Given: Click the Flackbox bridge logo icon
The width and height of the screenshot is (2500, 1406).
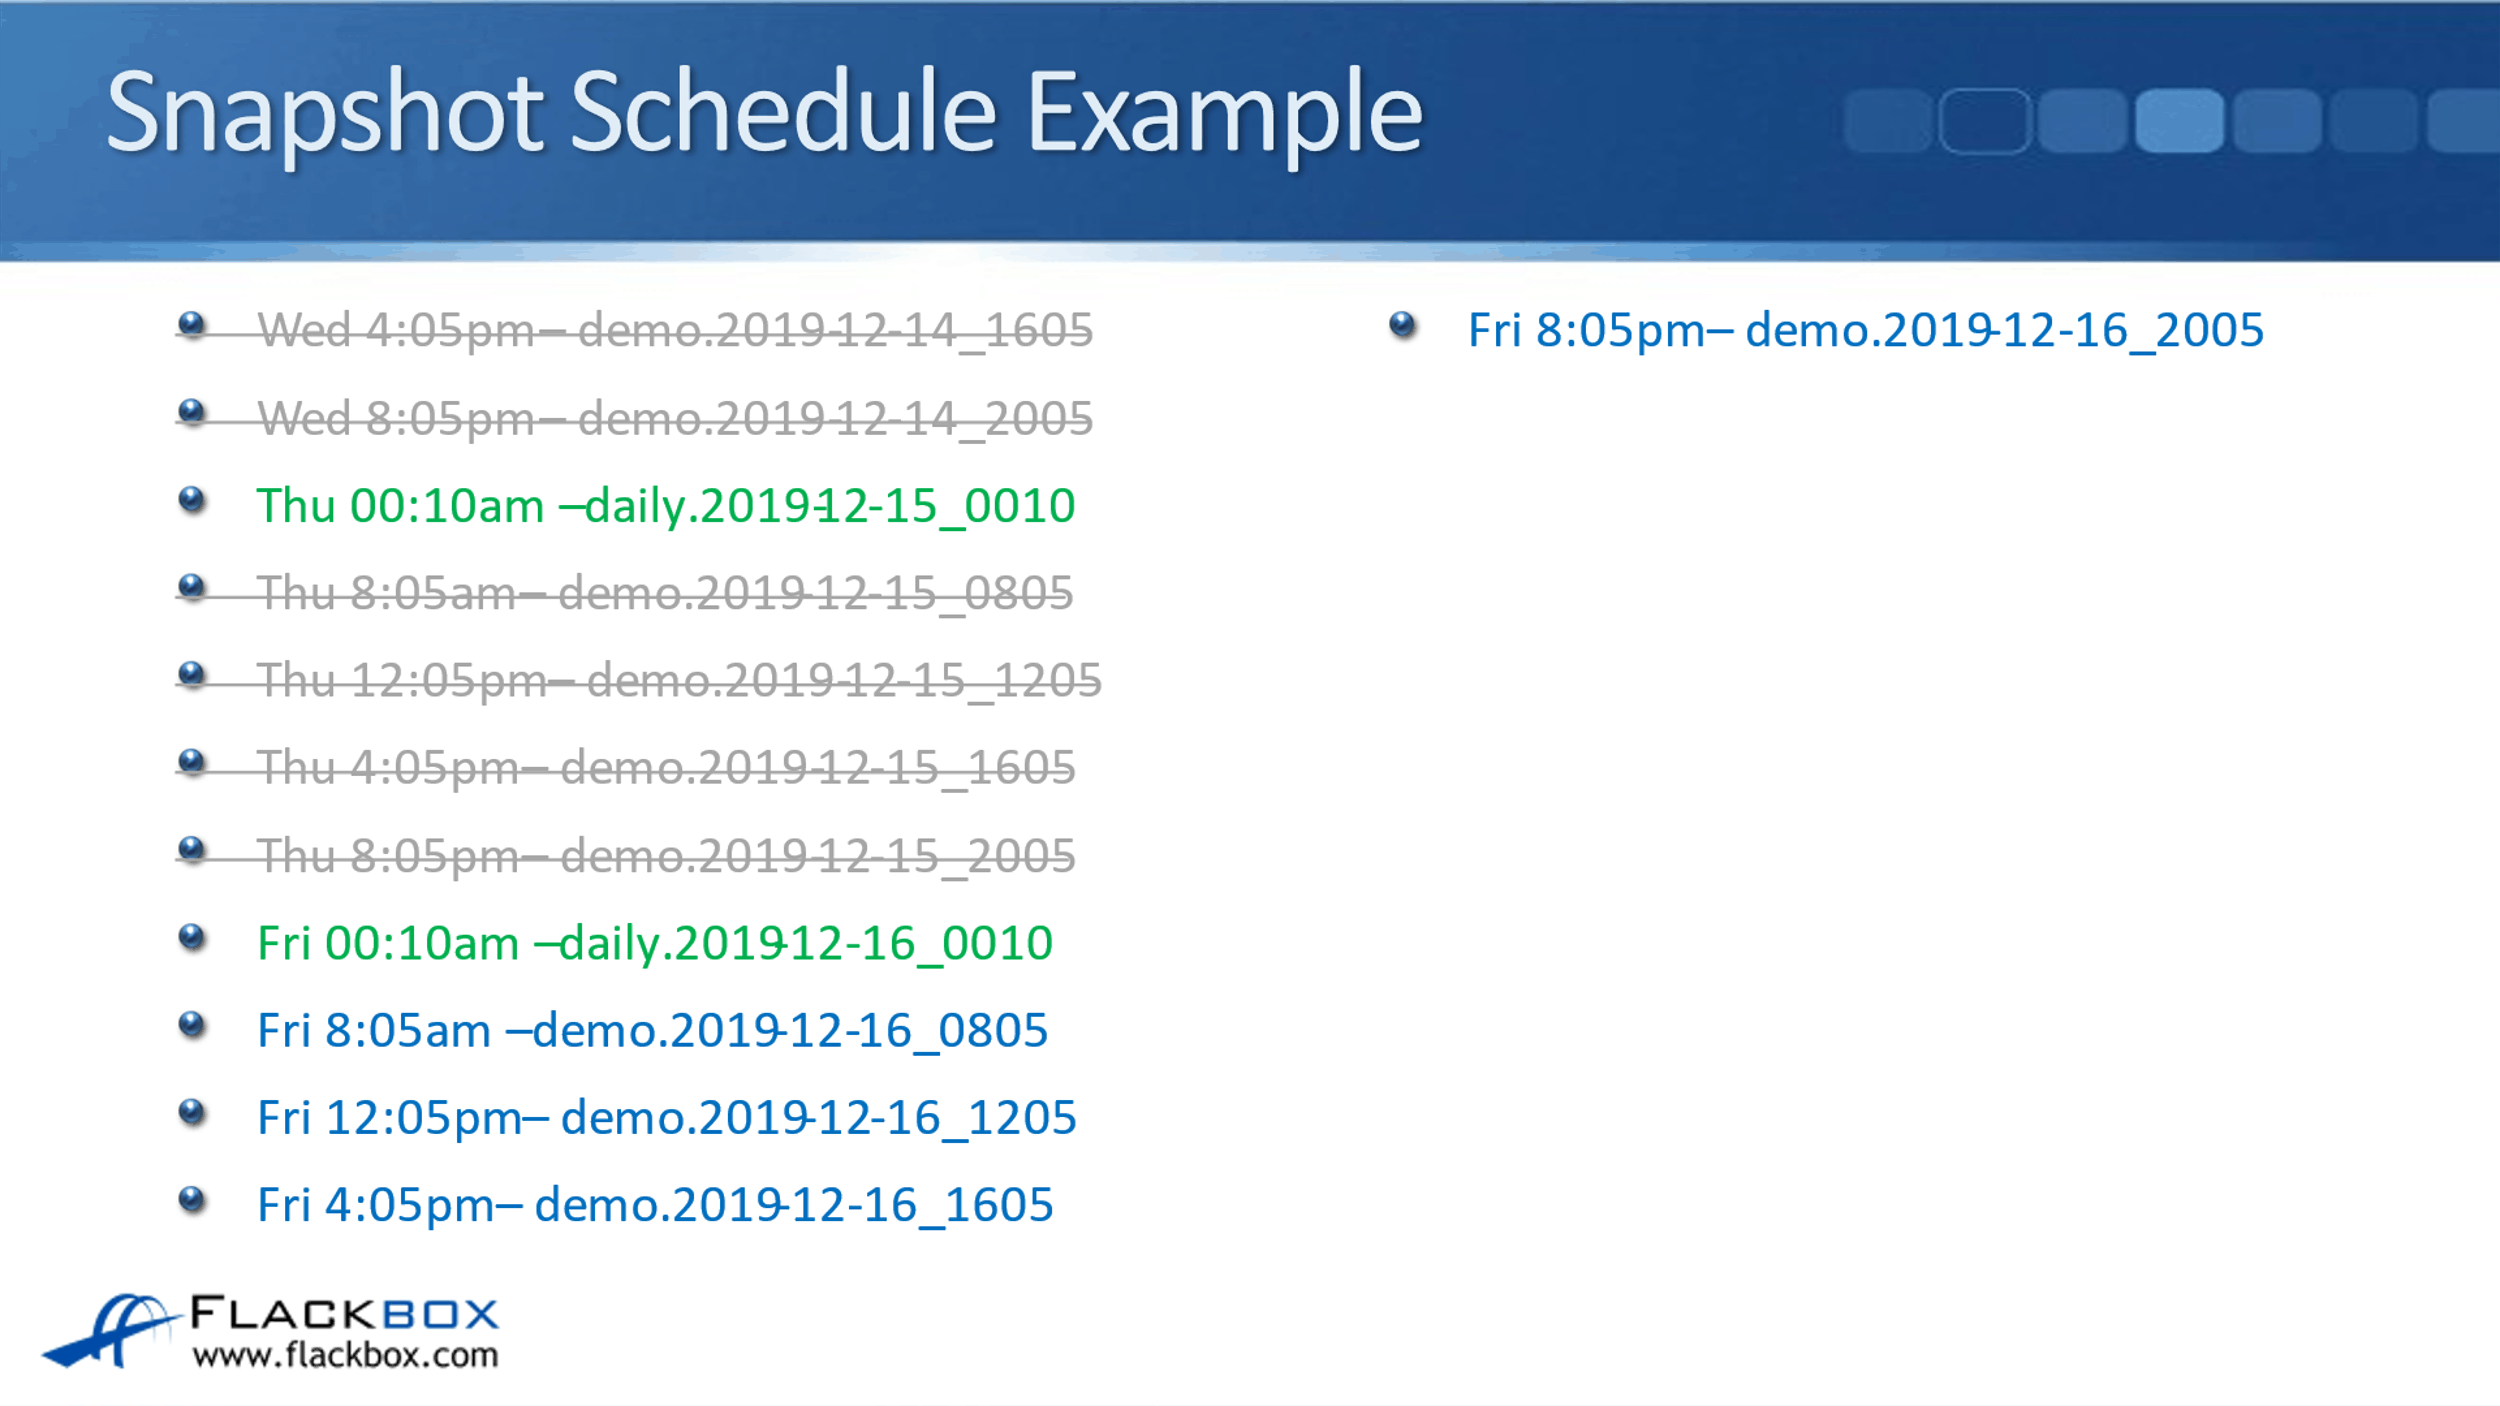Looking at the screenshot, I should coord(112,1330).
